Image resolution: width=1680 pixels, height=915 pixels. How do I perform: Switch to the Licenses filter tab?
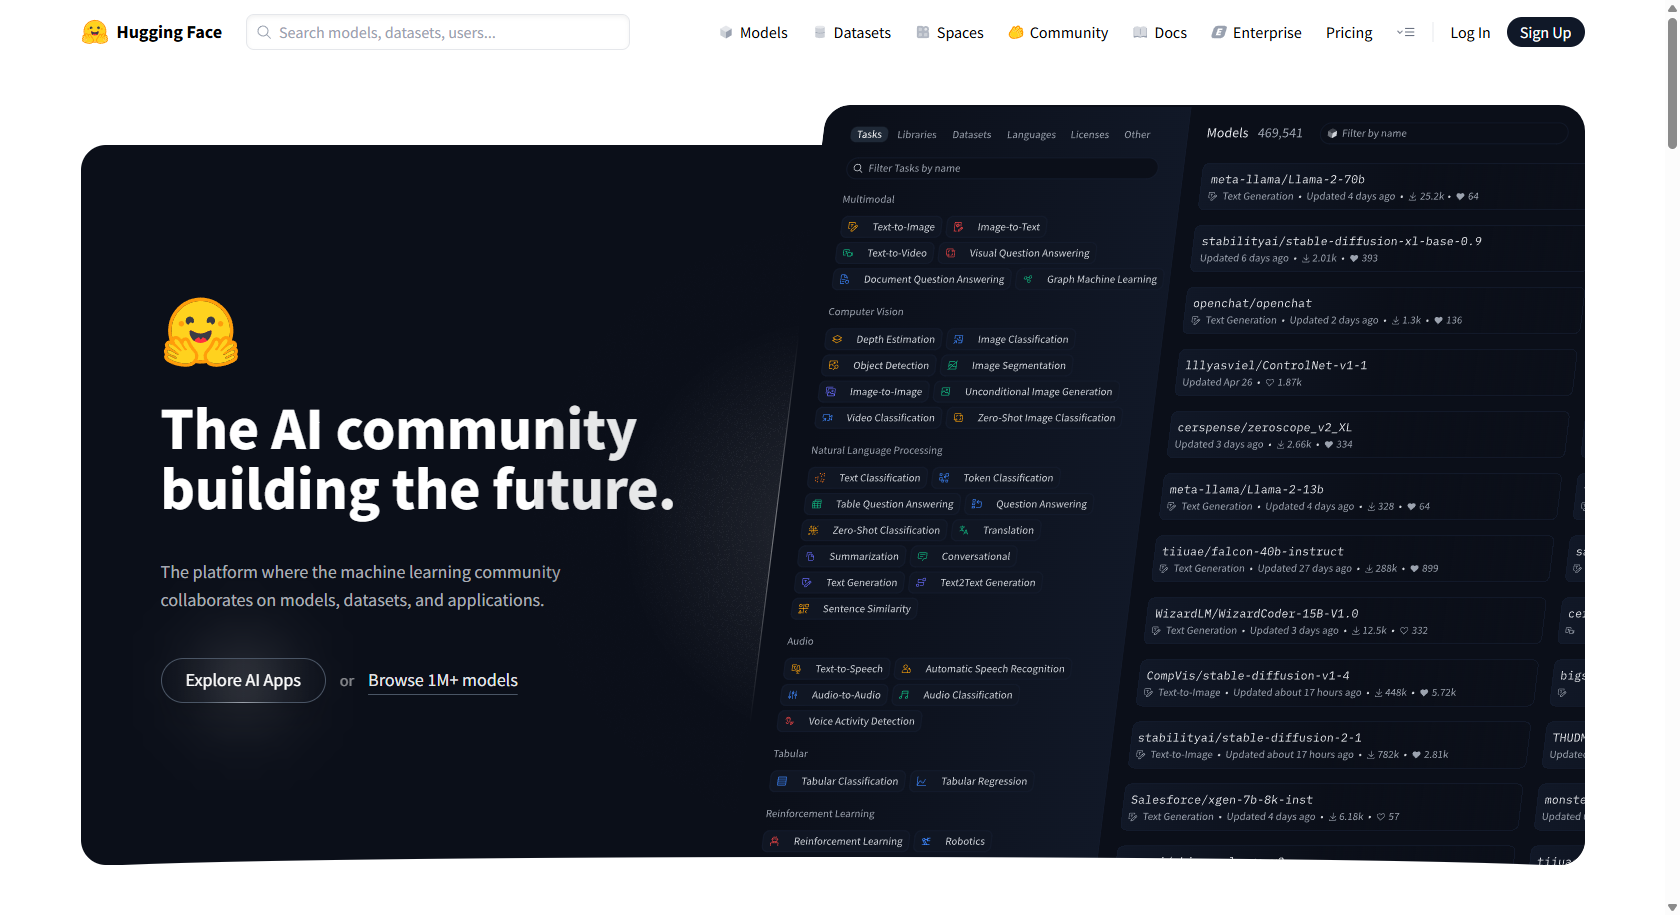click(x=1090, y=134)
